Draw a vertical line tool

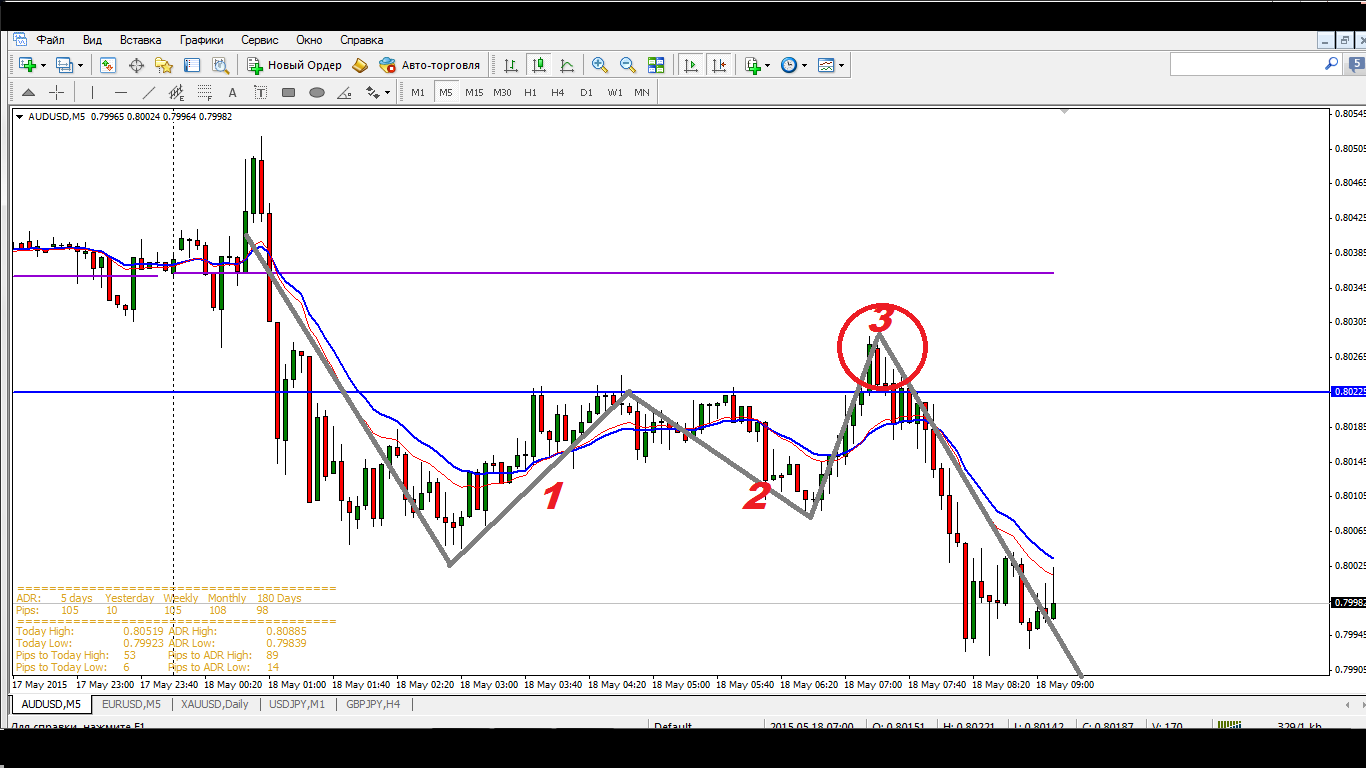click(92, 93)
